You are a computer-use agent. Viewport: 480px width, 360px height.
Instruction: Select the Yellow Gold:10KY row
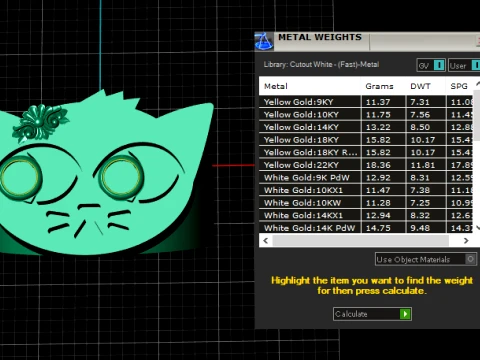tap(366, 115)
